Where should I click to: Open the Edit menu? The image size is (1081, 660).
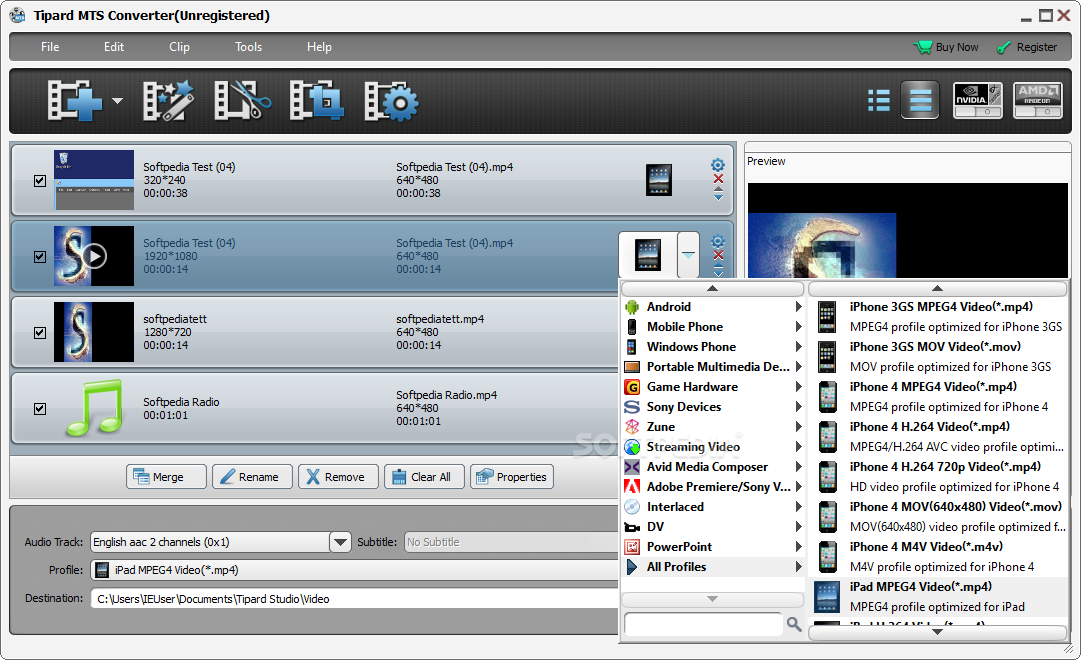tap(114, 47)
